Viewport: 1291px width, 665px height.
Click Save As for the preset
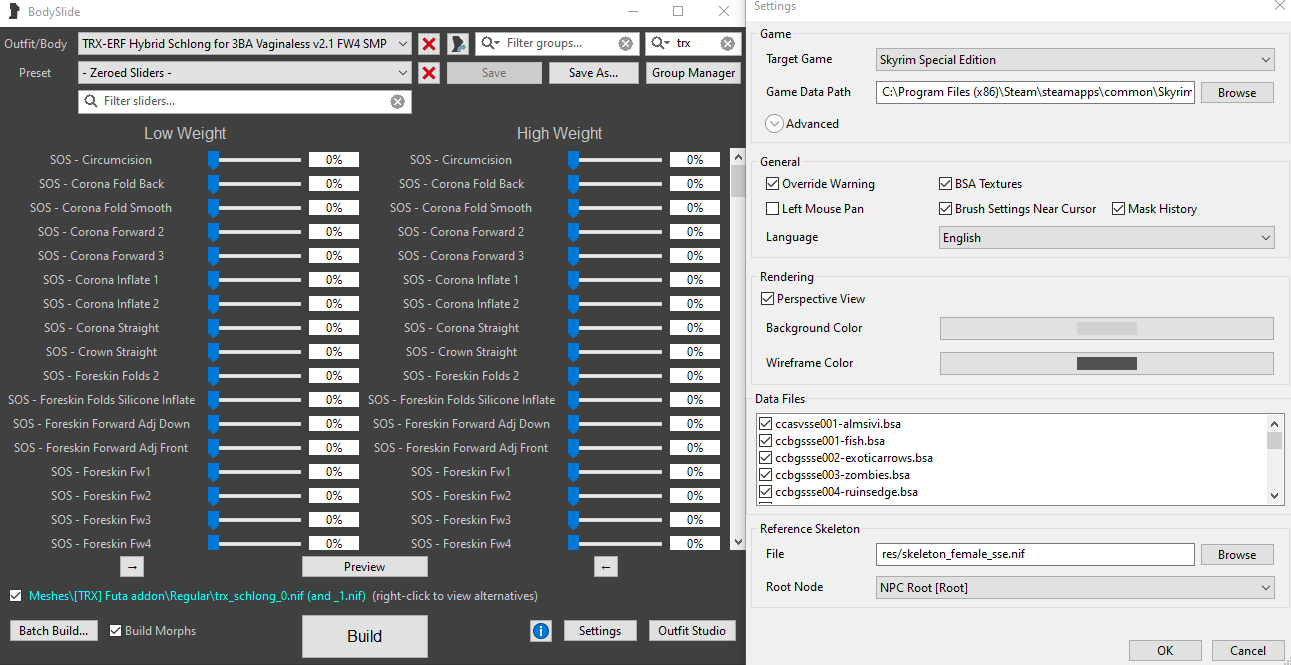(x=593, y=73)
